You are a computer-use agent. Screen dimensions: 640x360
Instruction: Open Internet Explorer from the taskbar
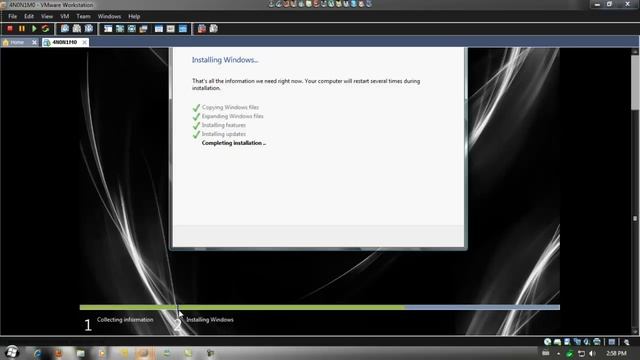[38, 353]
